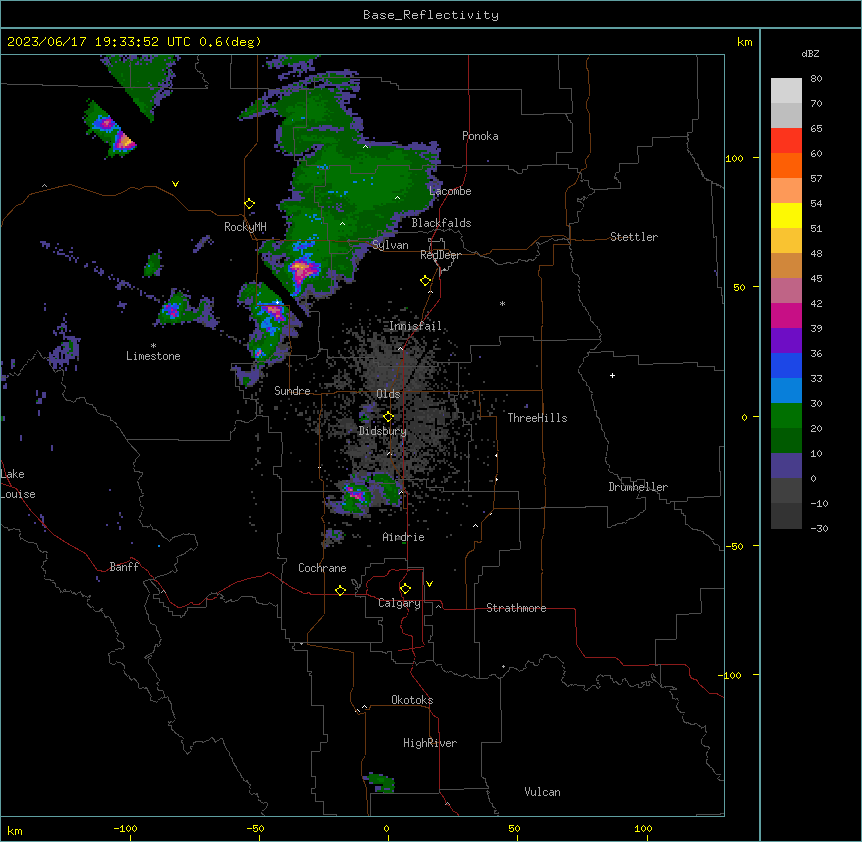This screenshot has width=862, height=842.
Task: Click the yellow V marker northwest of RockyMH
Action: pyautogui.click(x=175, y=184)
